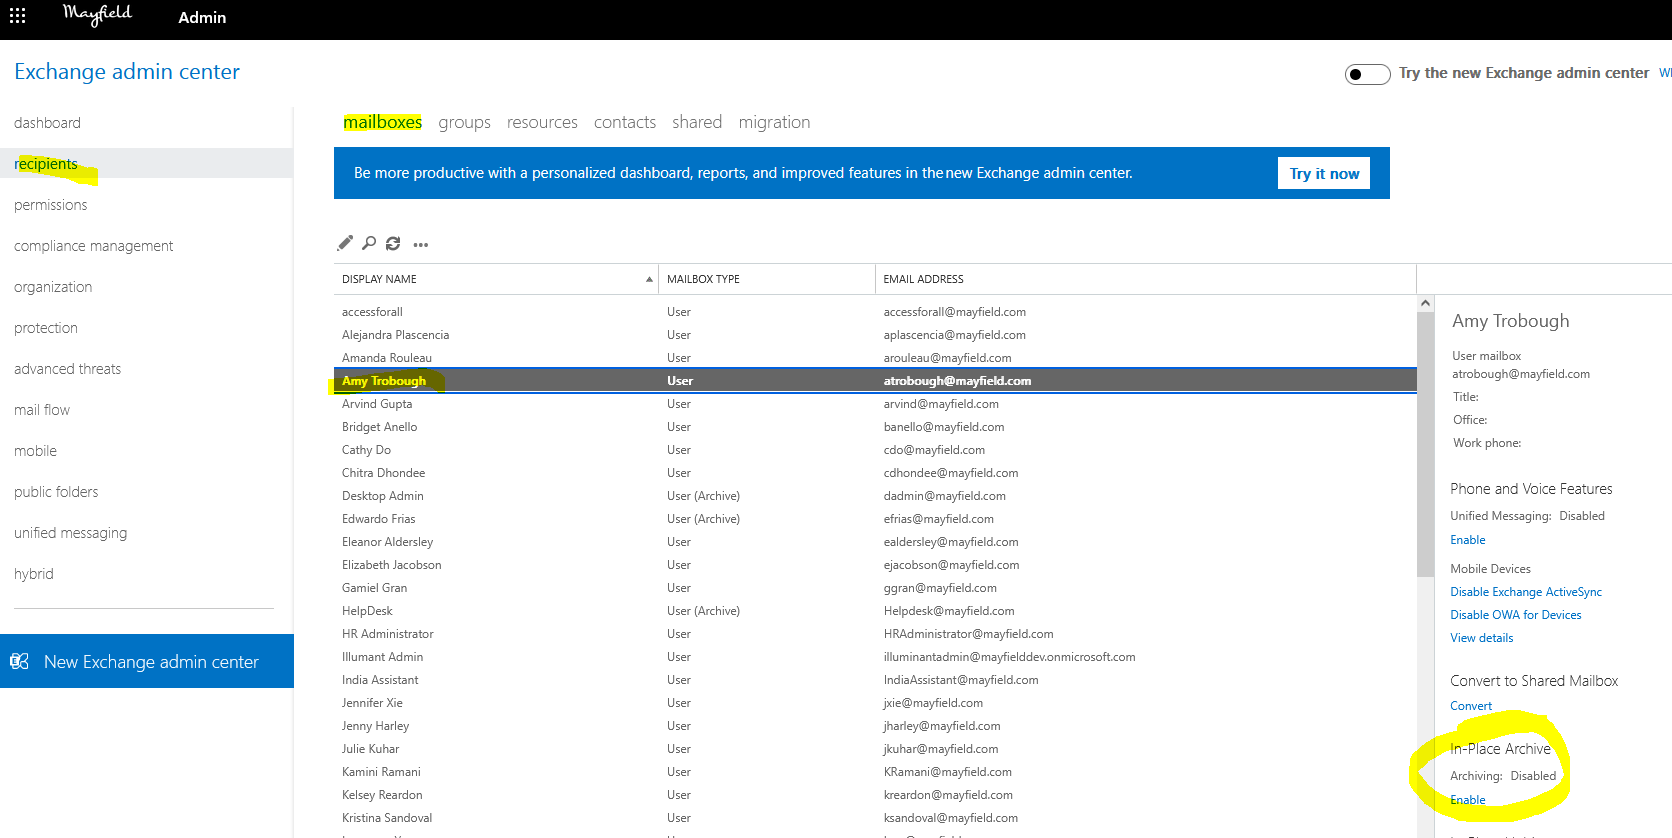This screenshot has width=1672, height=838.
Task: Click the magnifier search icon
Action: pos(369,243)
